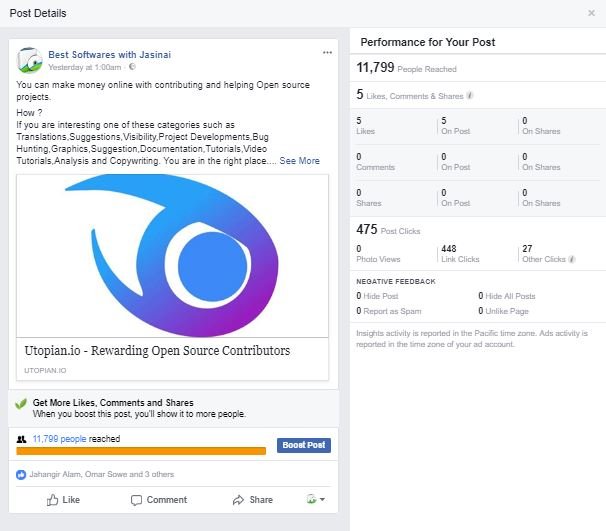Click the people reached group icon
Screen dimensions: 606x531
pos(21,439)
